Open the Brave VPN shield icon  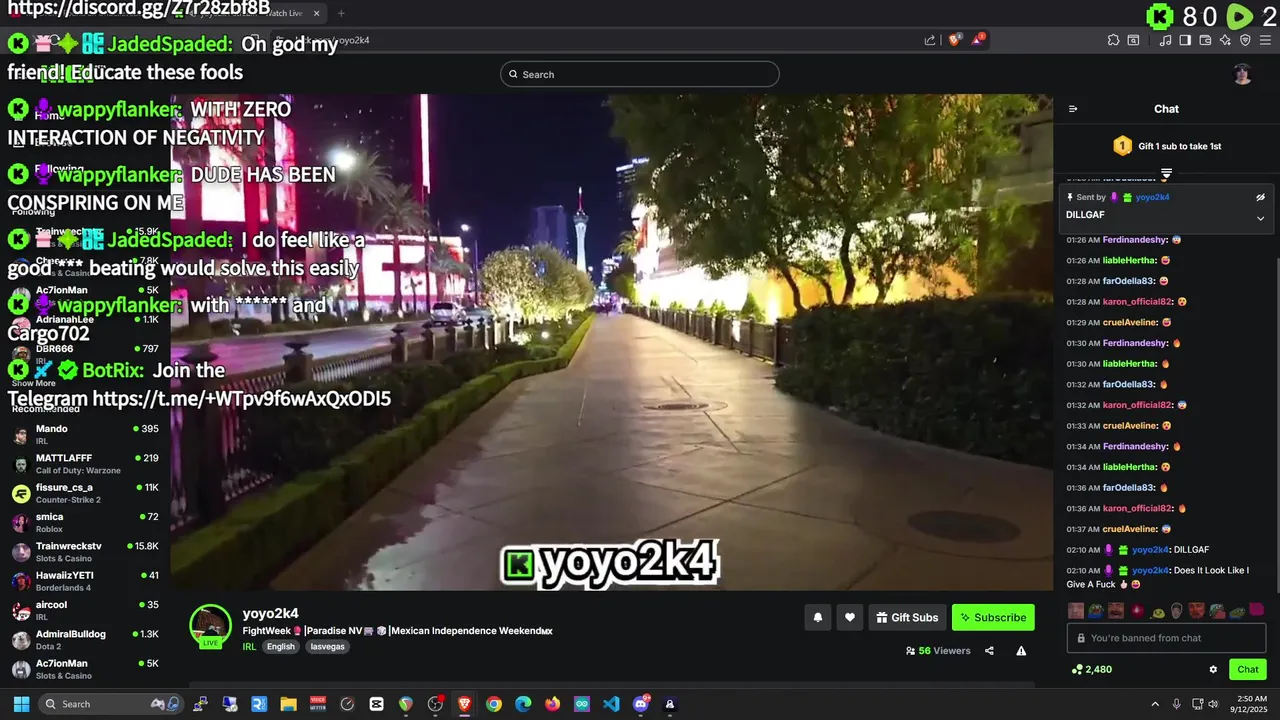click(1245, 40)
